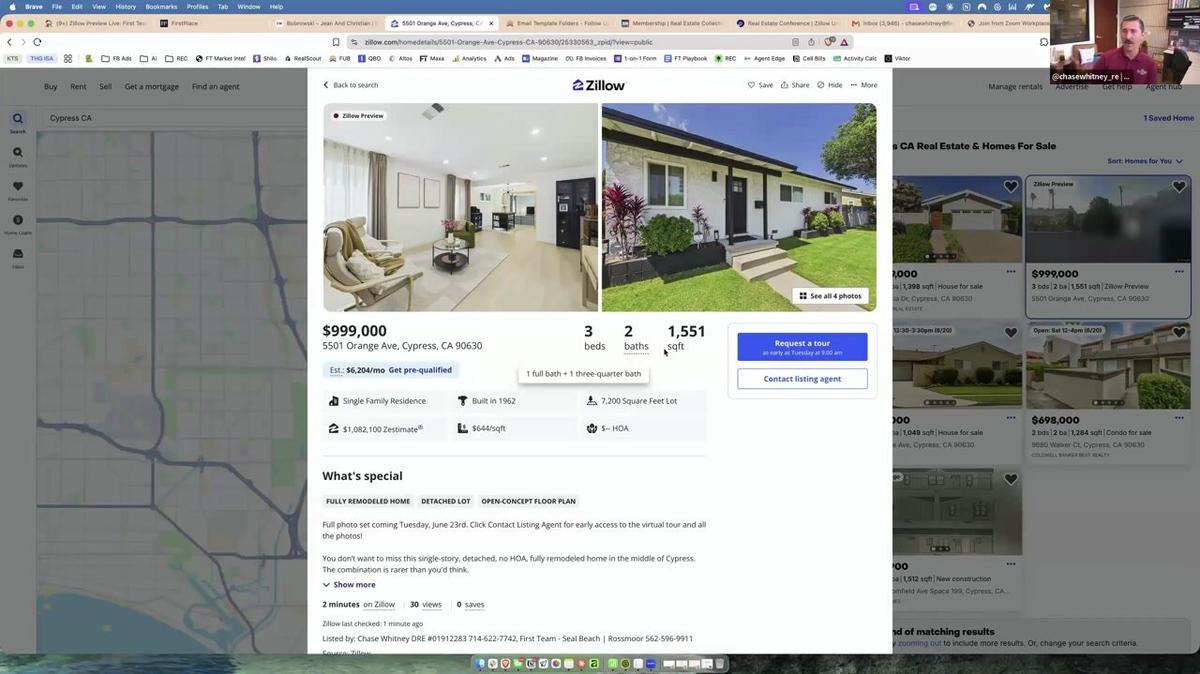Expand description with Show more
1200x674 pixels.
pos(349,585)
